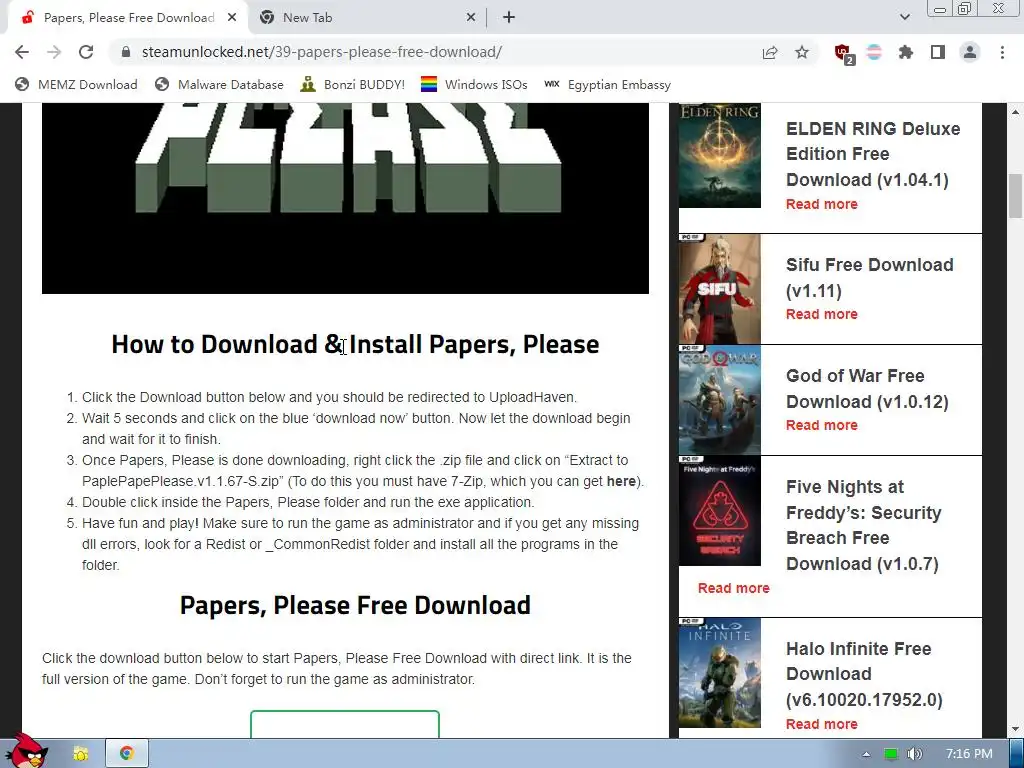Screen dimensions: 1024x768
Task: Click the ELDEN RING cover thumbnail
Action: tap(720, 155)
